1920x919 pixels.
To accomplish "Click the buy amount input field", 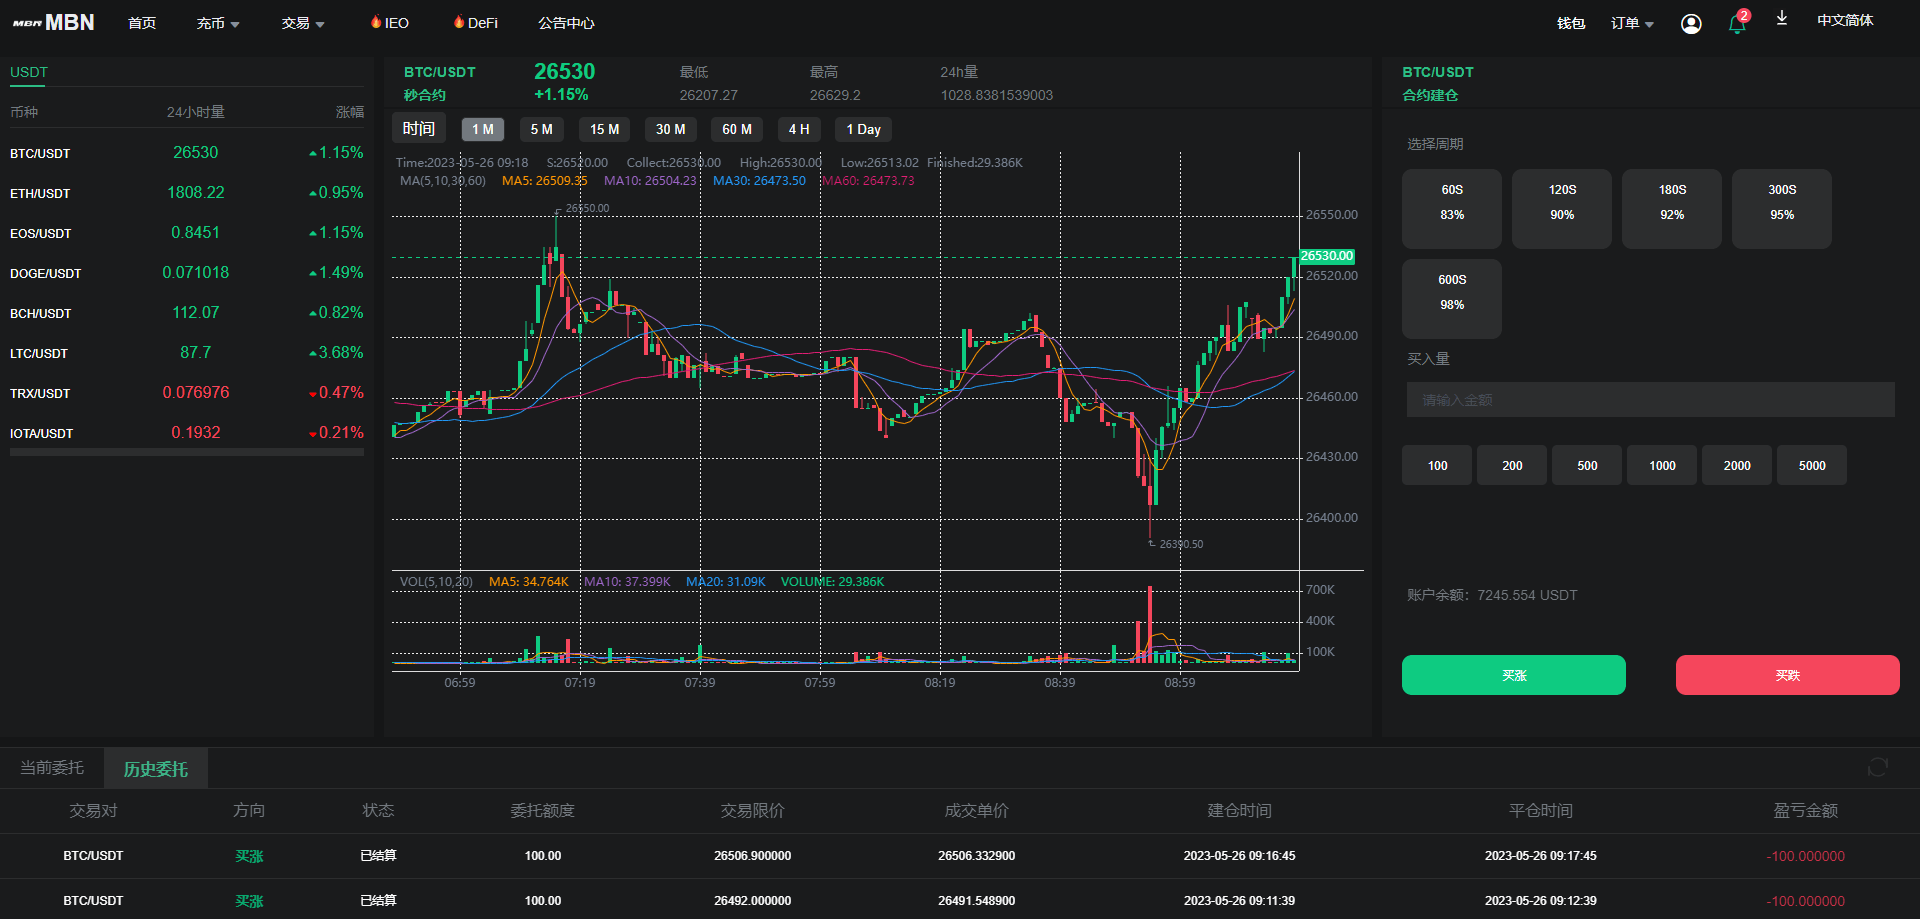I will (x=1650, y=399).
